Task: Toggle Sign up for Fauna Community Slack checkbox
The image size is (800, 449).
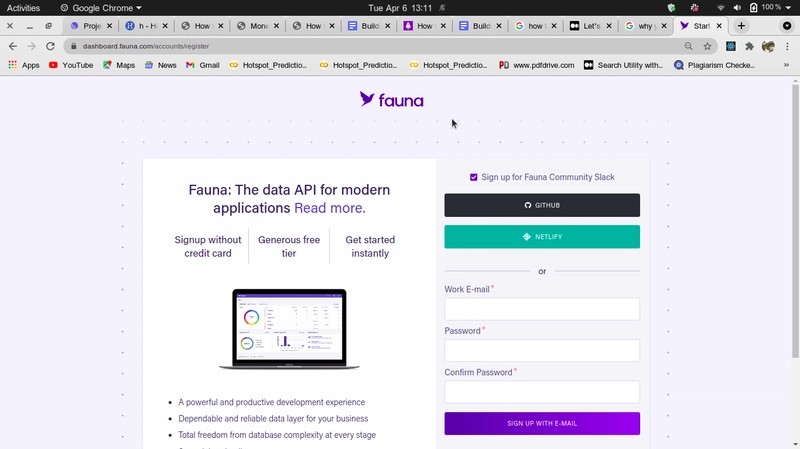Action: 473,177
